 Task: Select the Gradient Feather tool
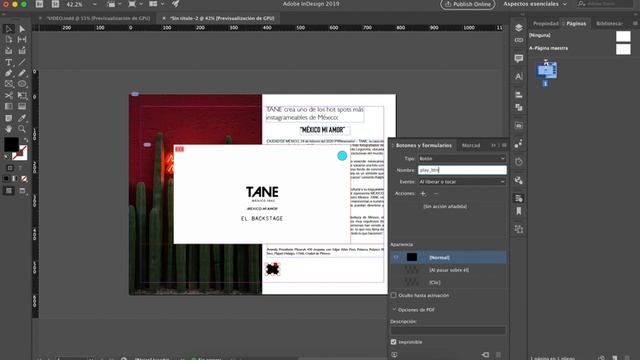coord(22,107)
